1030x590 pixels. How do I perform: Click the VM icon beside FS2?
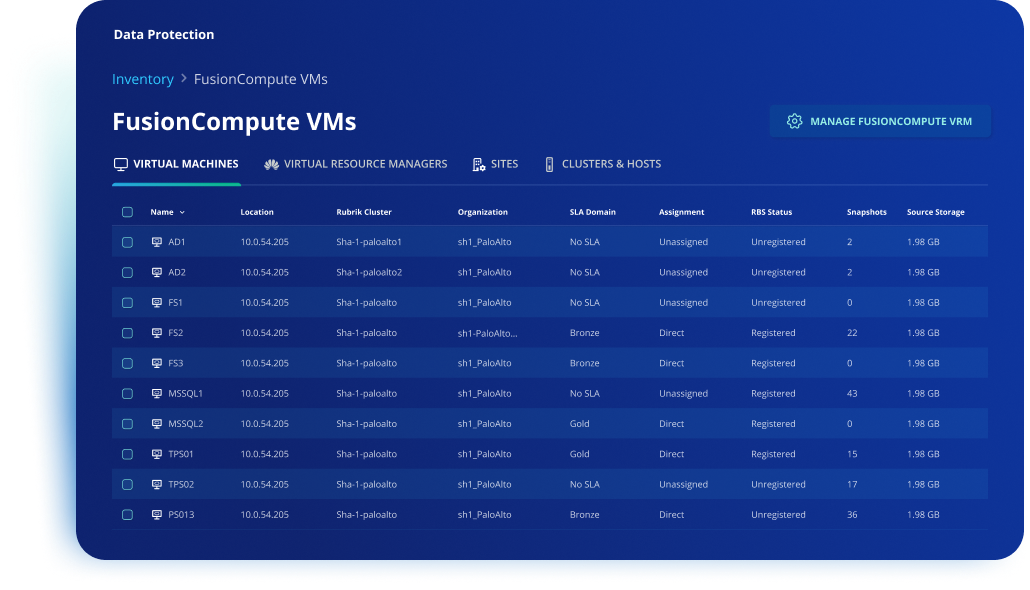pyautogui.click(x=156, y=332)
